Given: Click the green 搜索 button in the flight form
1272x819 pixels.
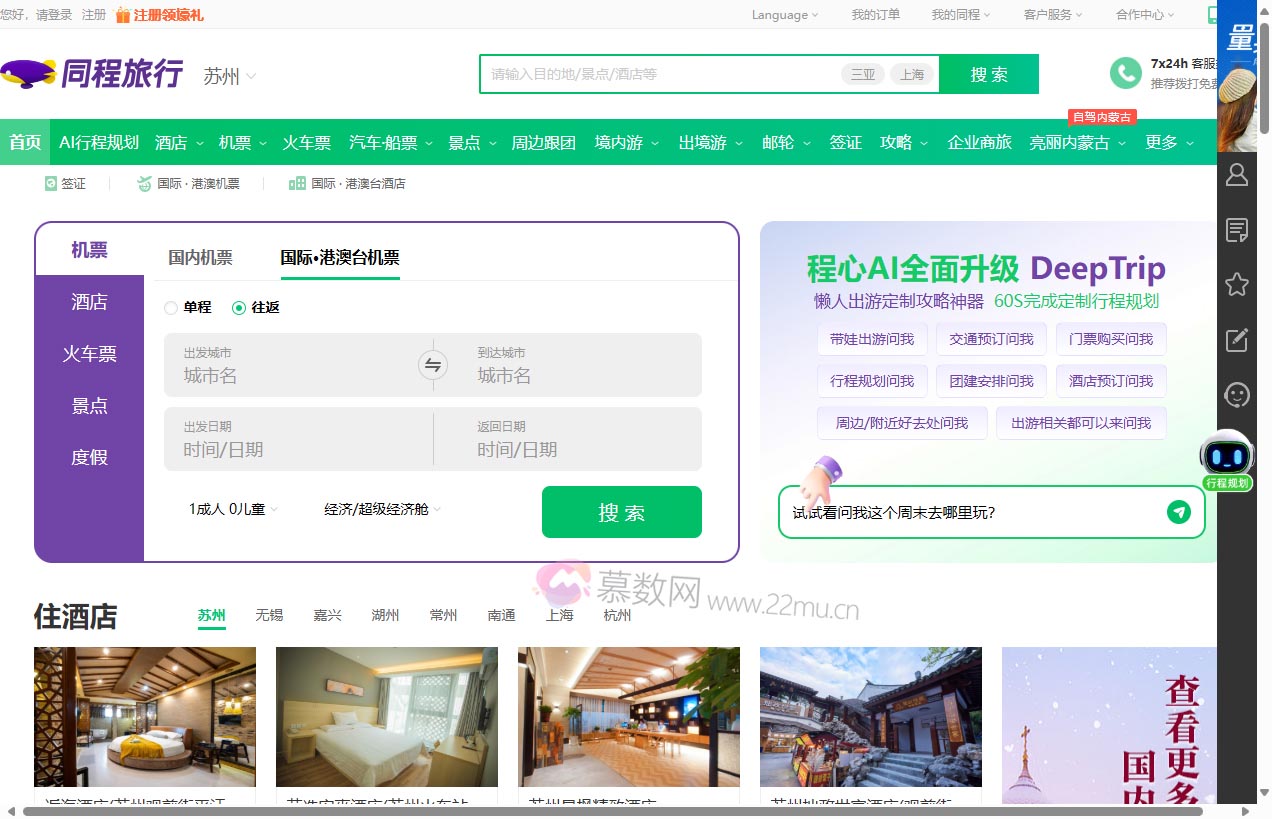Looking at the screenshot, I should tap(621, 512).
